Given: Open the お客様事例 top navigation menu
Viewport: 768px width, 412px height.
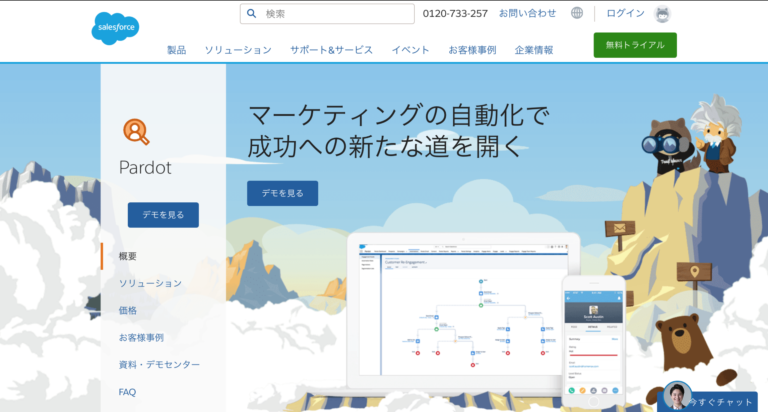Looking at the screenshot, I should point(472,50).
